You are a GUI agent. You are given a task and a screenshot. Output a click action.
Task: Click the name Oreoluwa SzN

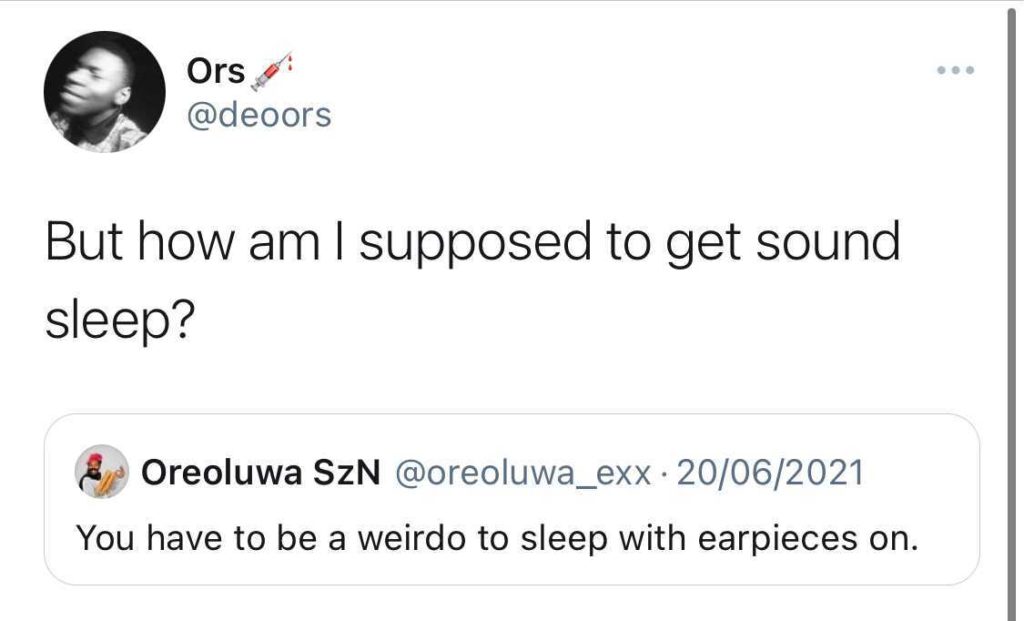(262, 473)
